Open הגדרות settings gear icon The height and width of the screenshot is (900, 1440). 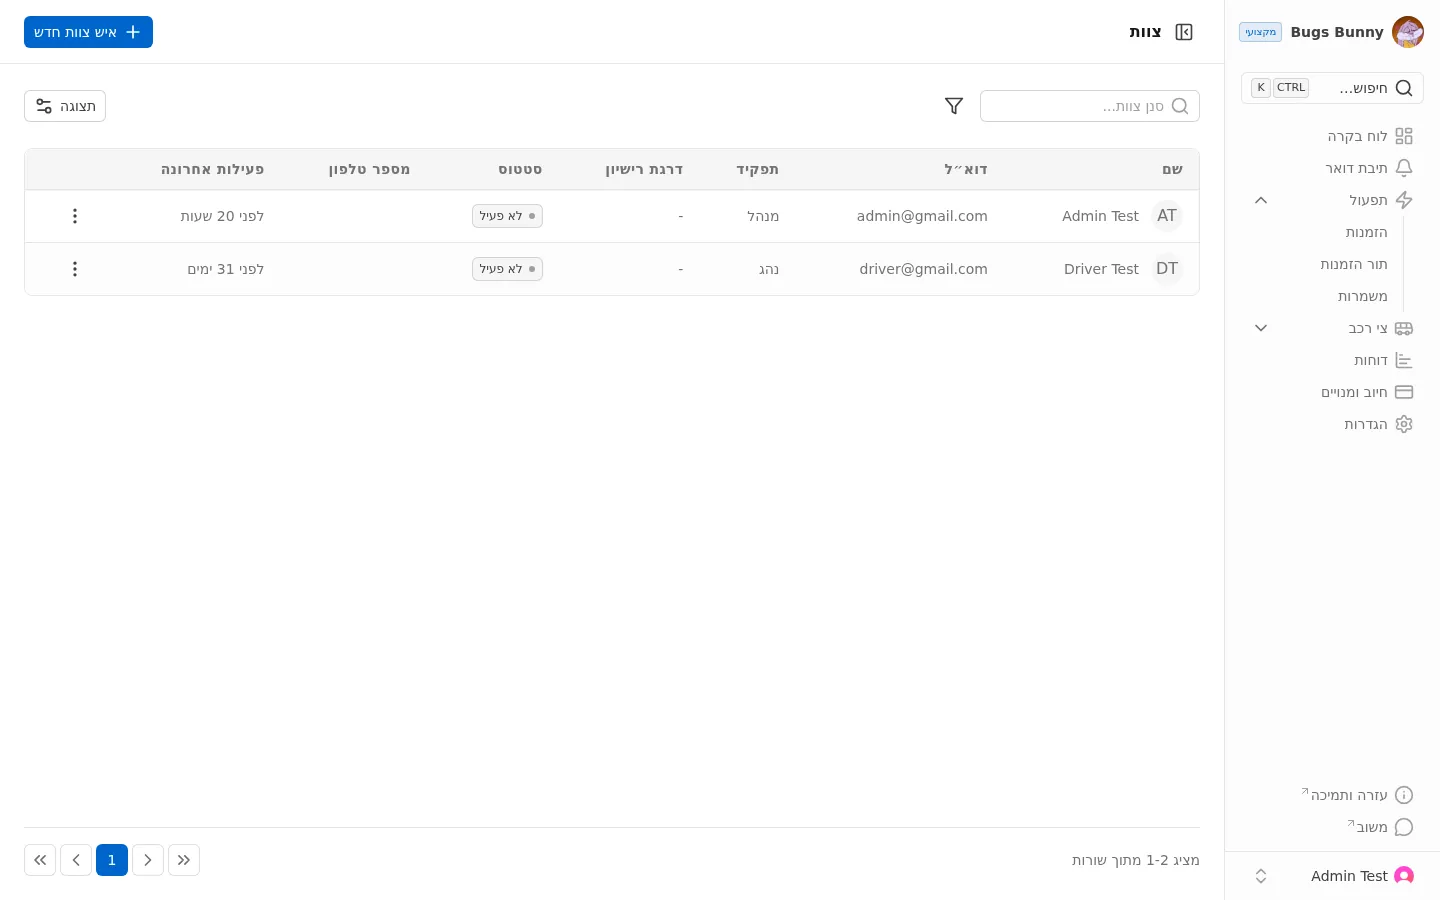[x=1404, y=424]
